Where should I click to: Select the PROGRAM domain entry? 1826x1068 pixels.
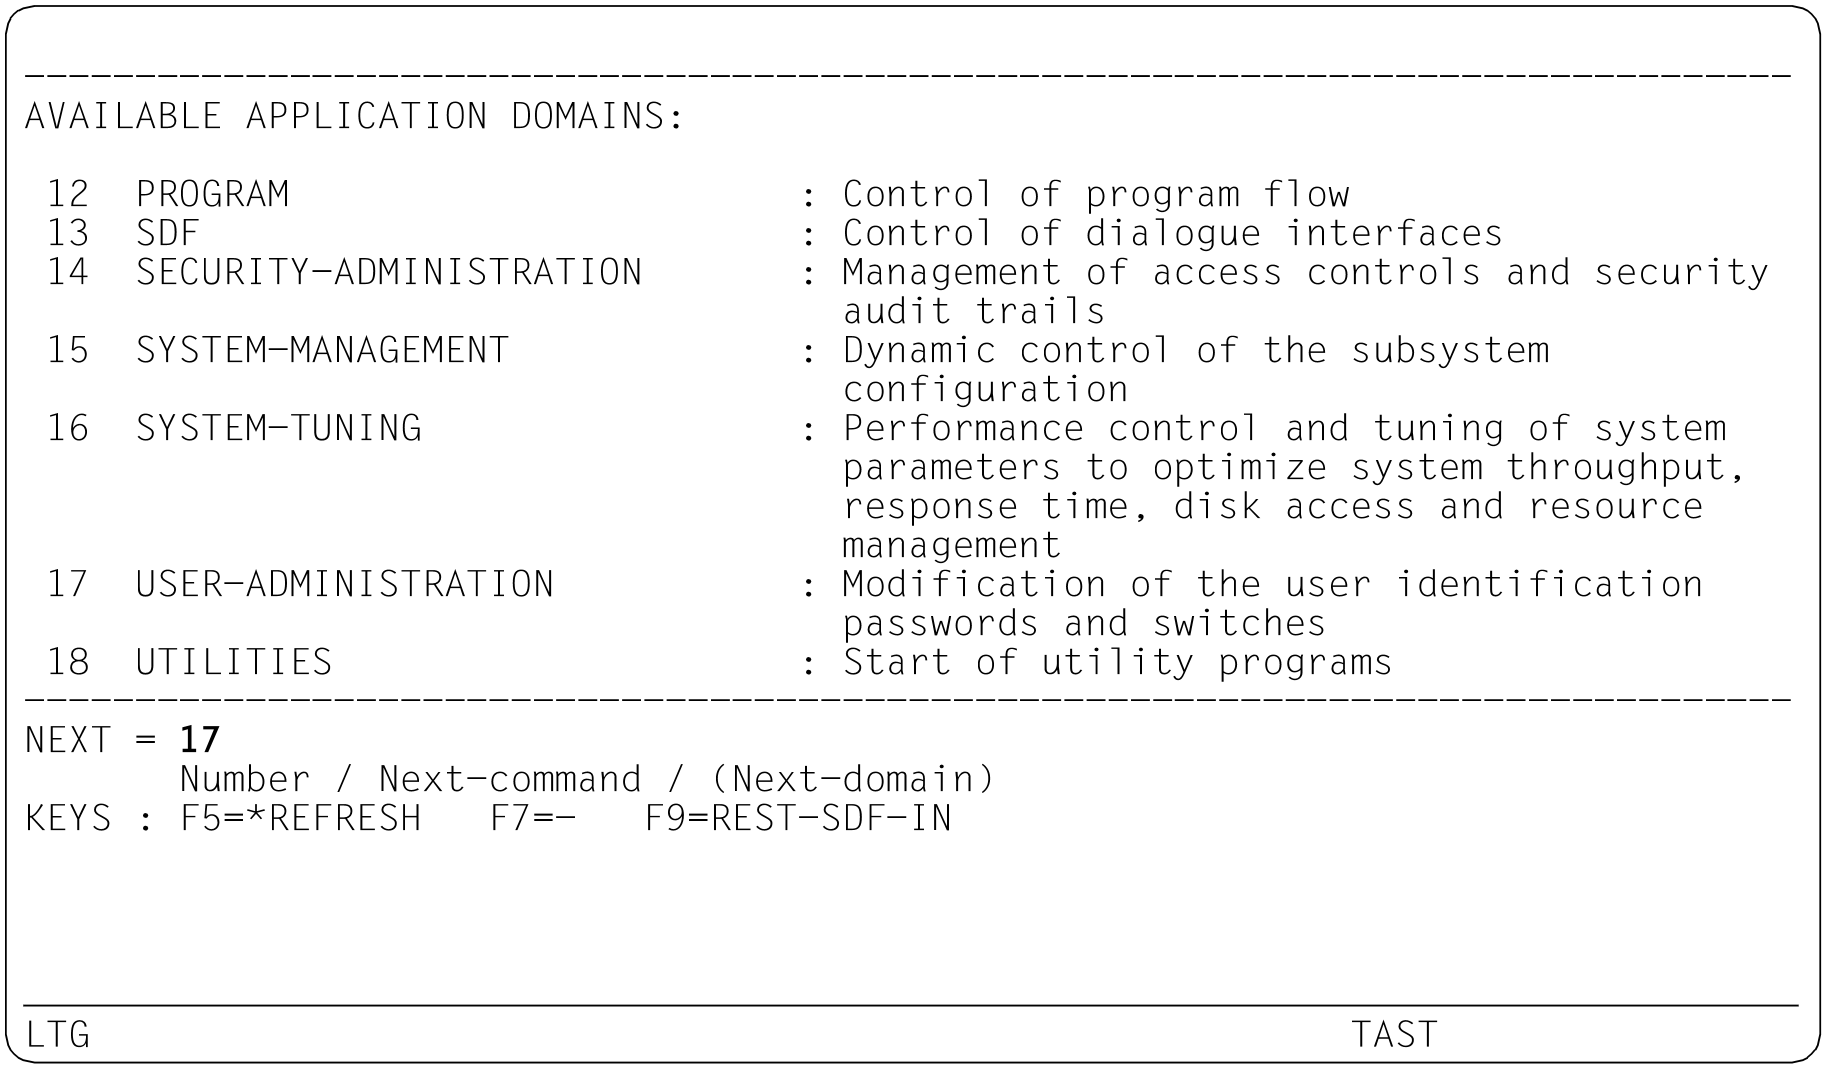coord(212,194)
